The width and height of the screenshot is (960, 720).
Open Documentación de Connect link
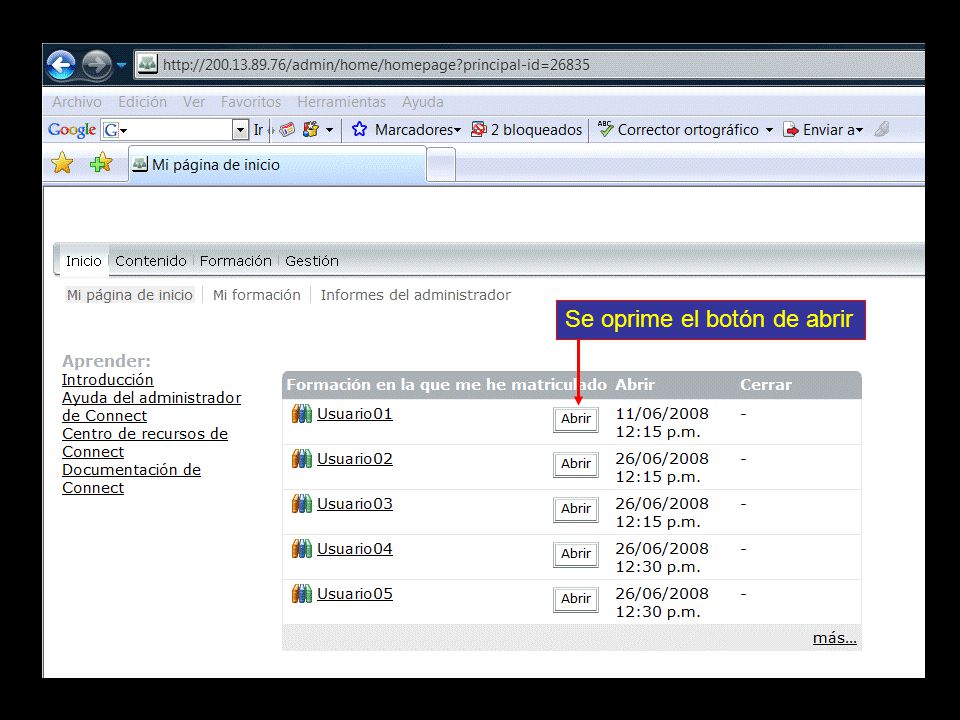(131, 479)
